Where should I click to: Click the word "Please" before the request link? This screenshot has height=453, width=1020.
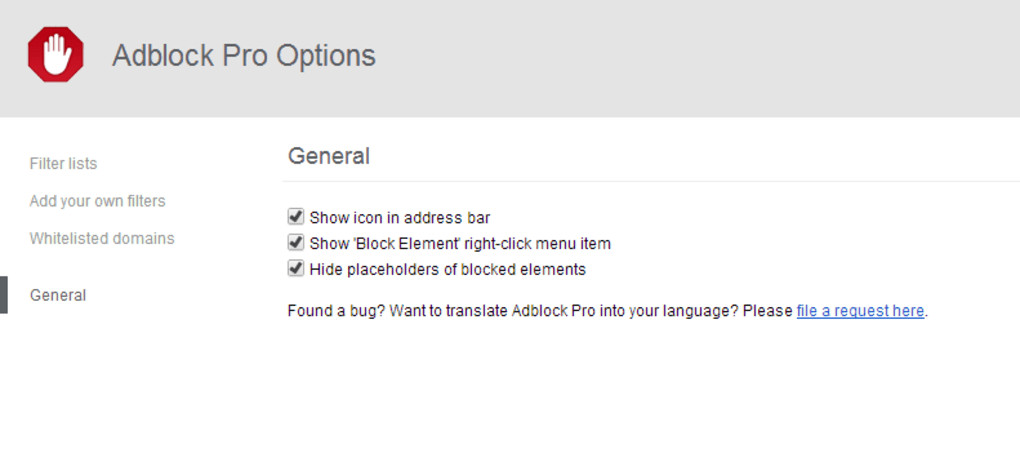[767, 311]
